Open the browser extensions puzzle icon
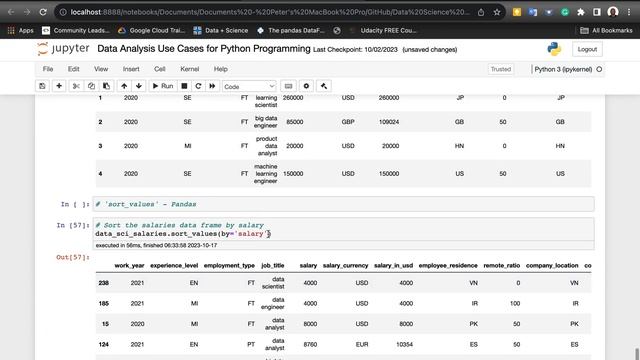 click(581, 12)
